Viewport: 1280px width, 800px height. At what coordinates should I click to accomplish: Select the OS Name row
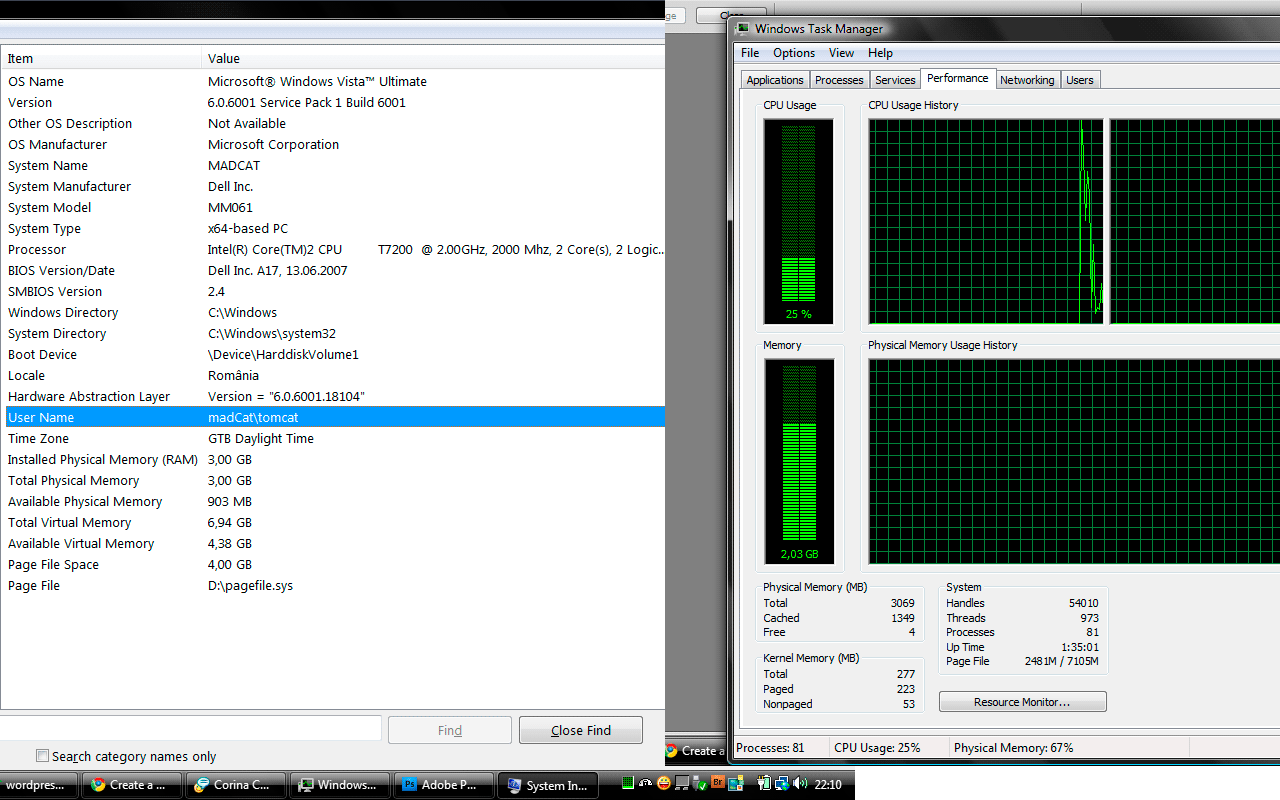coord(332,82)
